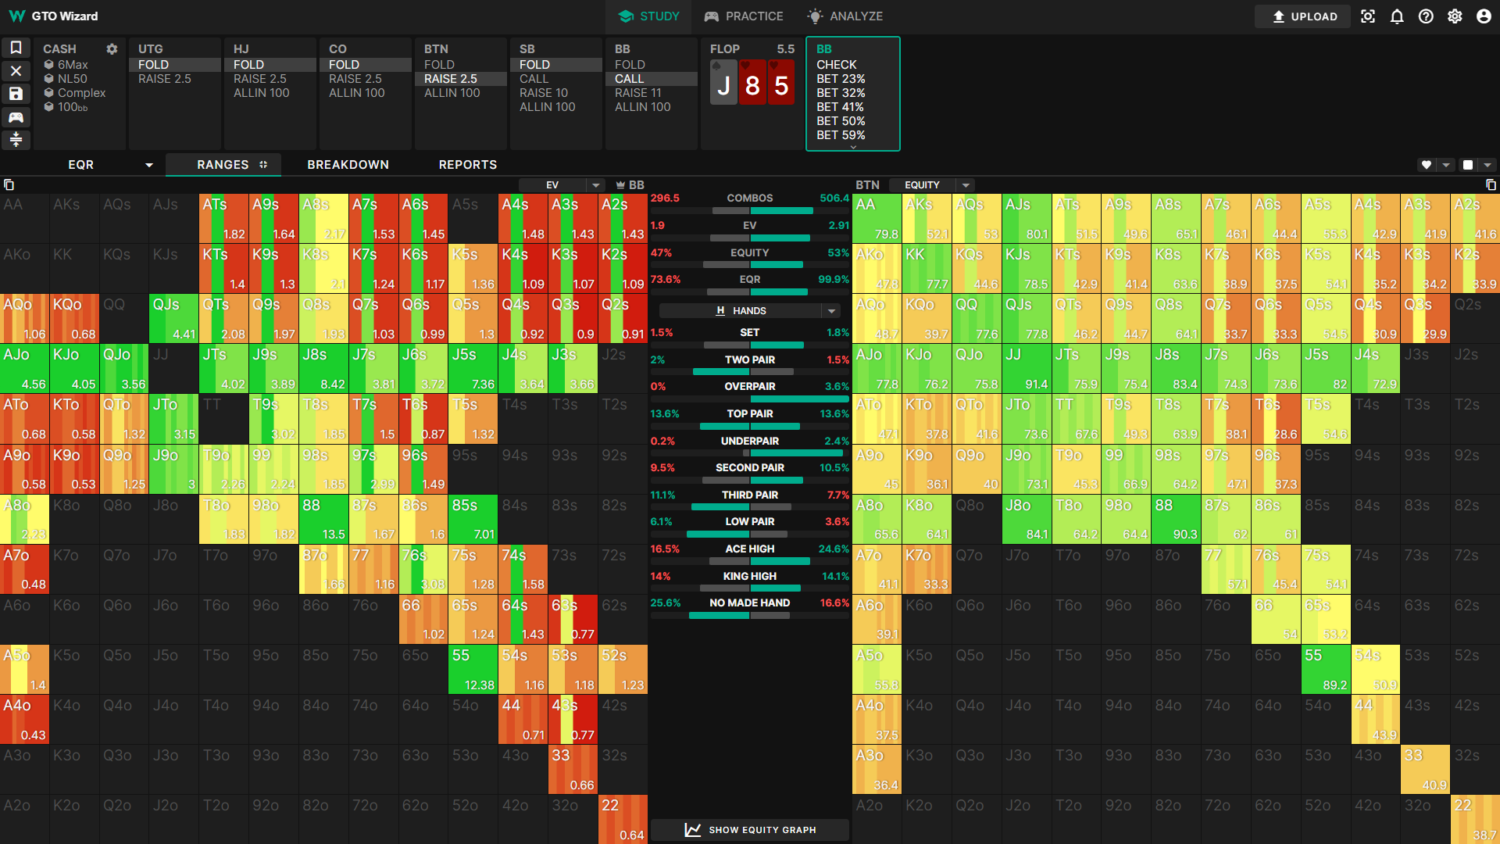The height and width of the screenshot is (844, 1500).
Task: Click the J flop card
Action: (723, 84)
